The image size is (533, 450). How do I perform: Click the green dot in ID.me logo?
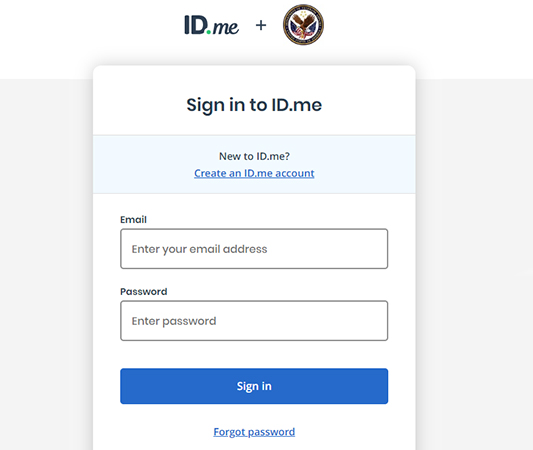[x=209, y=32]
